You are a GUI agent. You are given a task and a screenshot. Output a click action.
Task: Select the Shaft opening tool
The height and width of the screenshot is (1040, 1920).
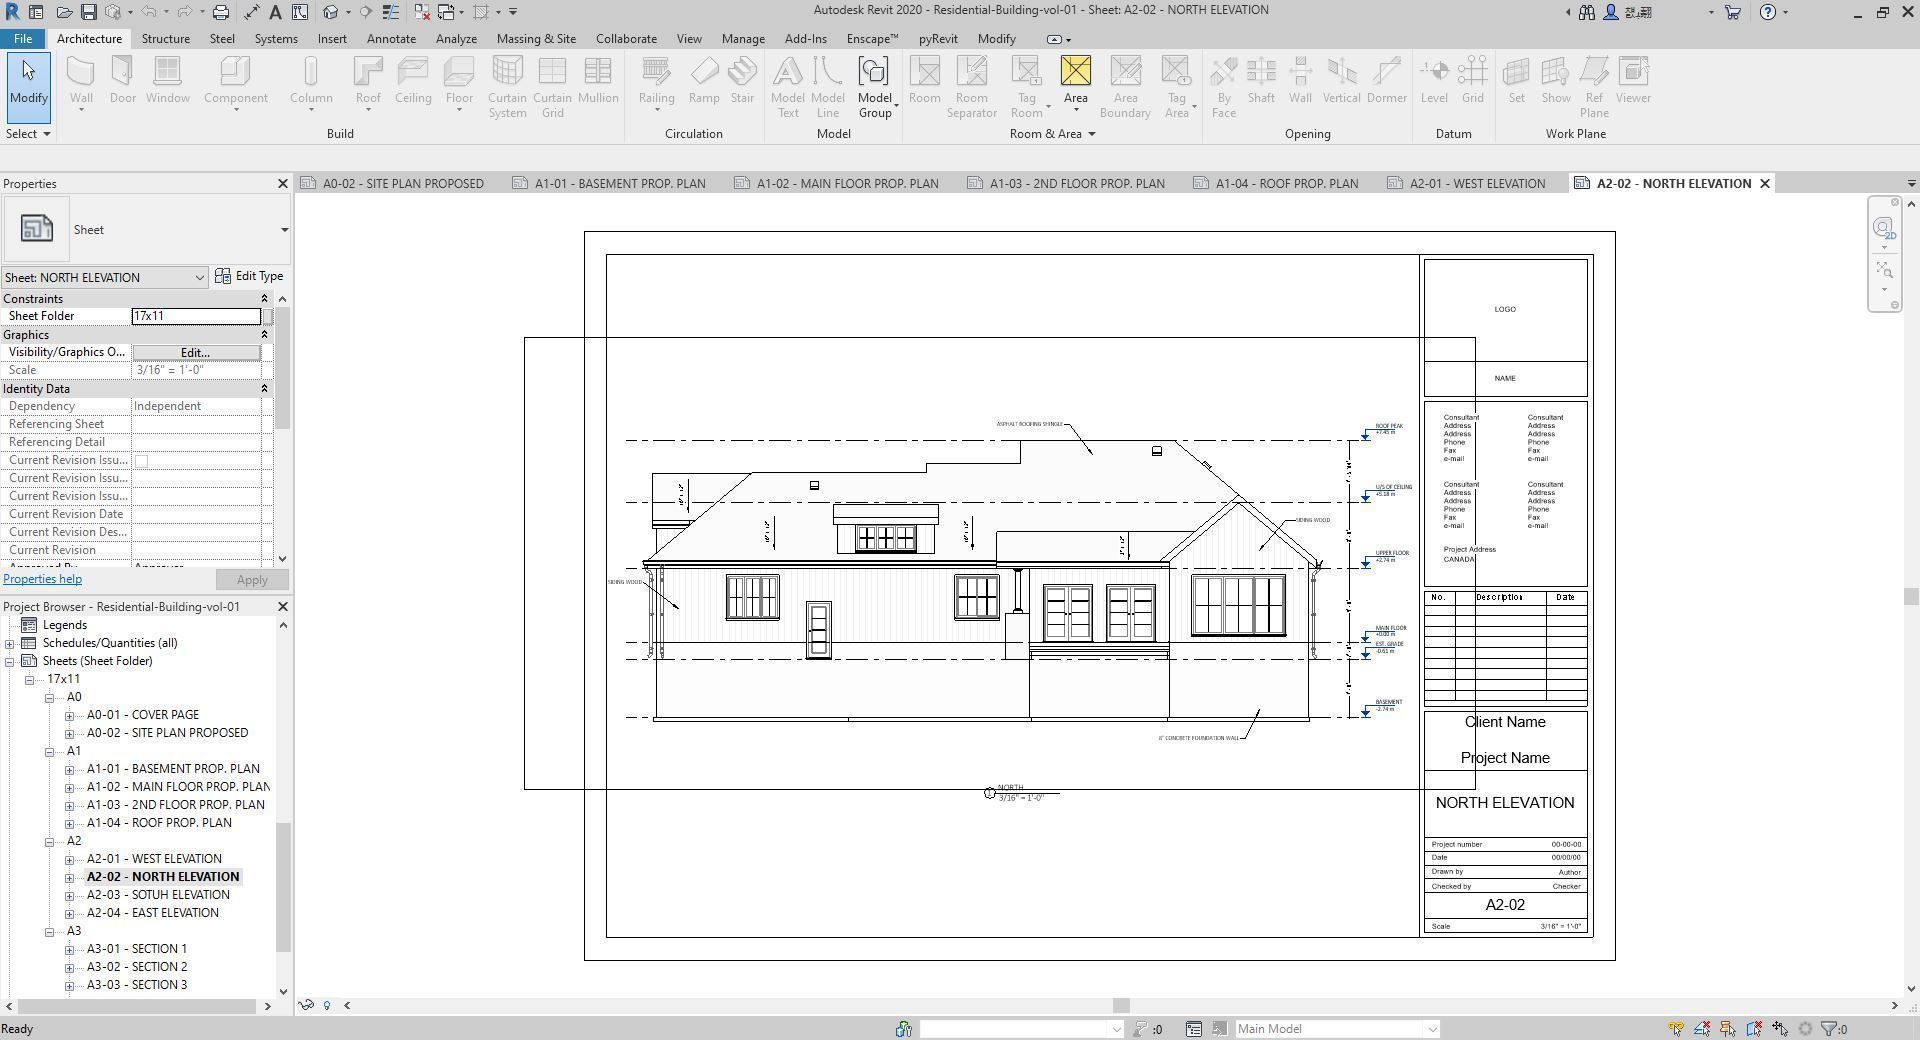[1261, 80]
